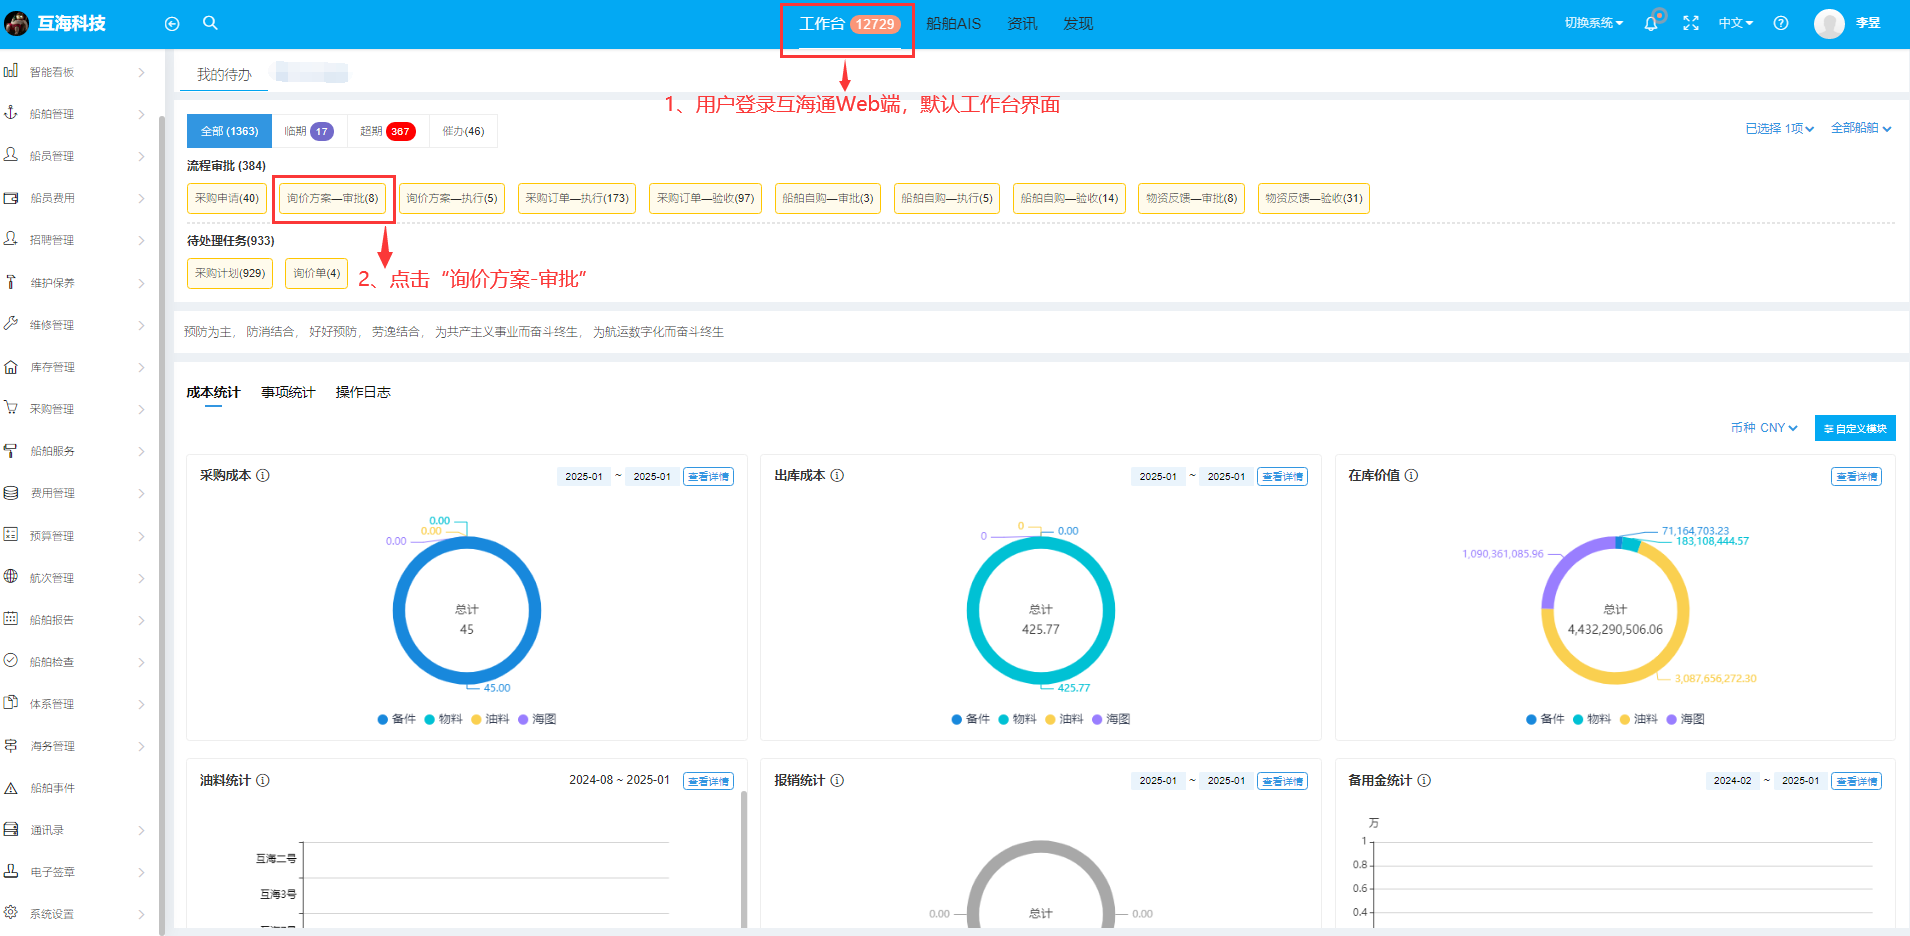The height and width of the screenshot is (936, 1910).
Task: Collapse sidebar with the back arrow icon
Action: pos(172,24)
